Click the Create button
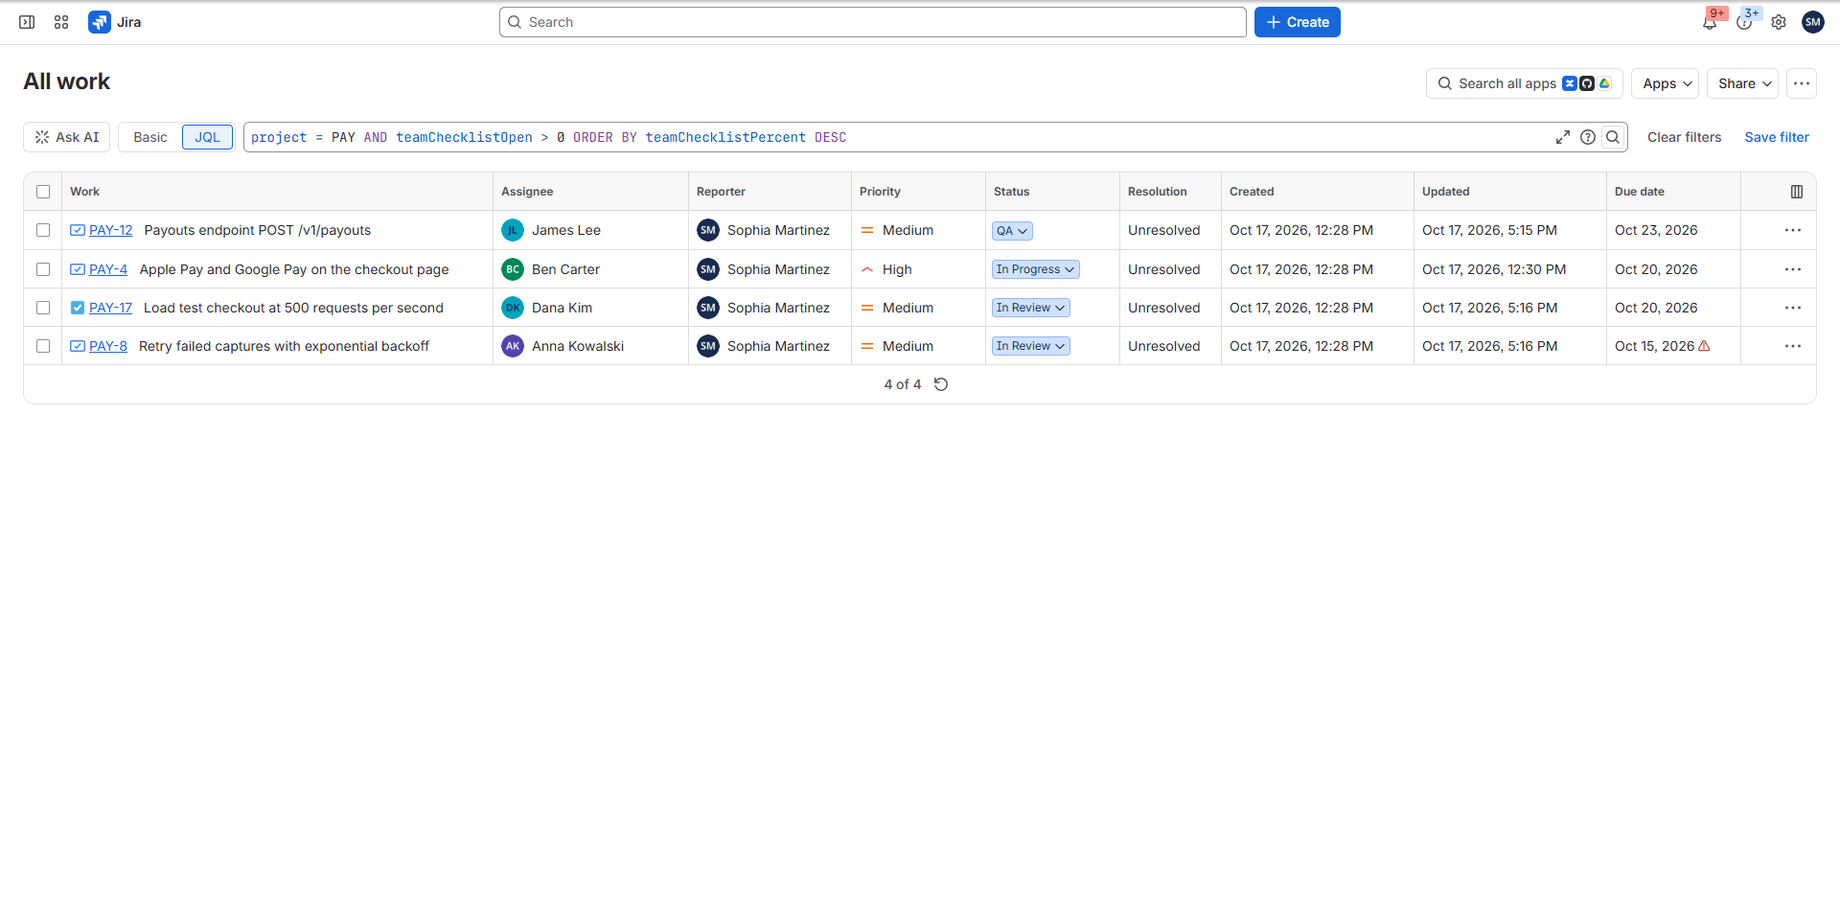Image resolution: width=1840 pixels, height=900 pixels. 1297,22
